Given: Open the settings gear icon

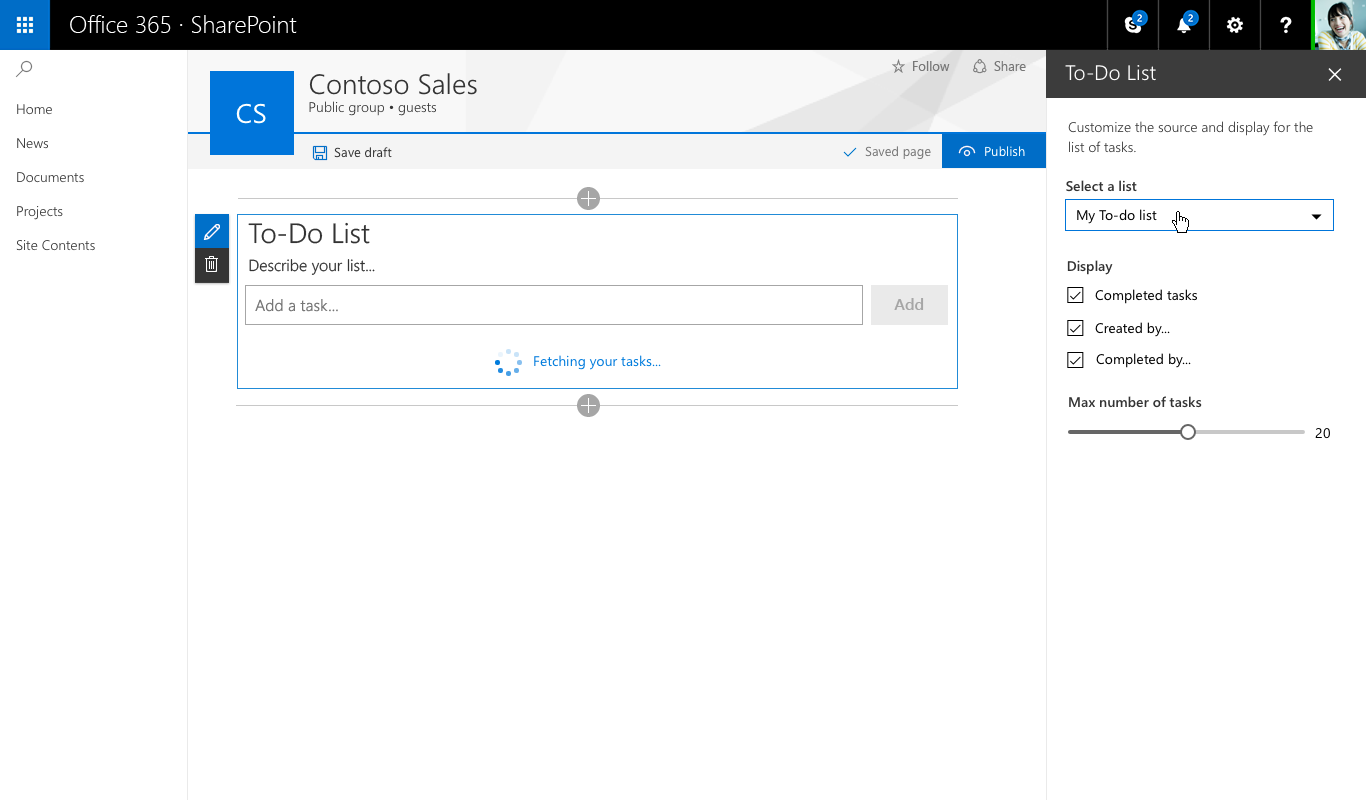Looking at the screenshot, I should [x=1235, y=25].
